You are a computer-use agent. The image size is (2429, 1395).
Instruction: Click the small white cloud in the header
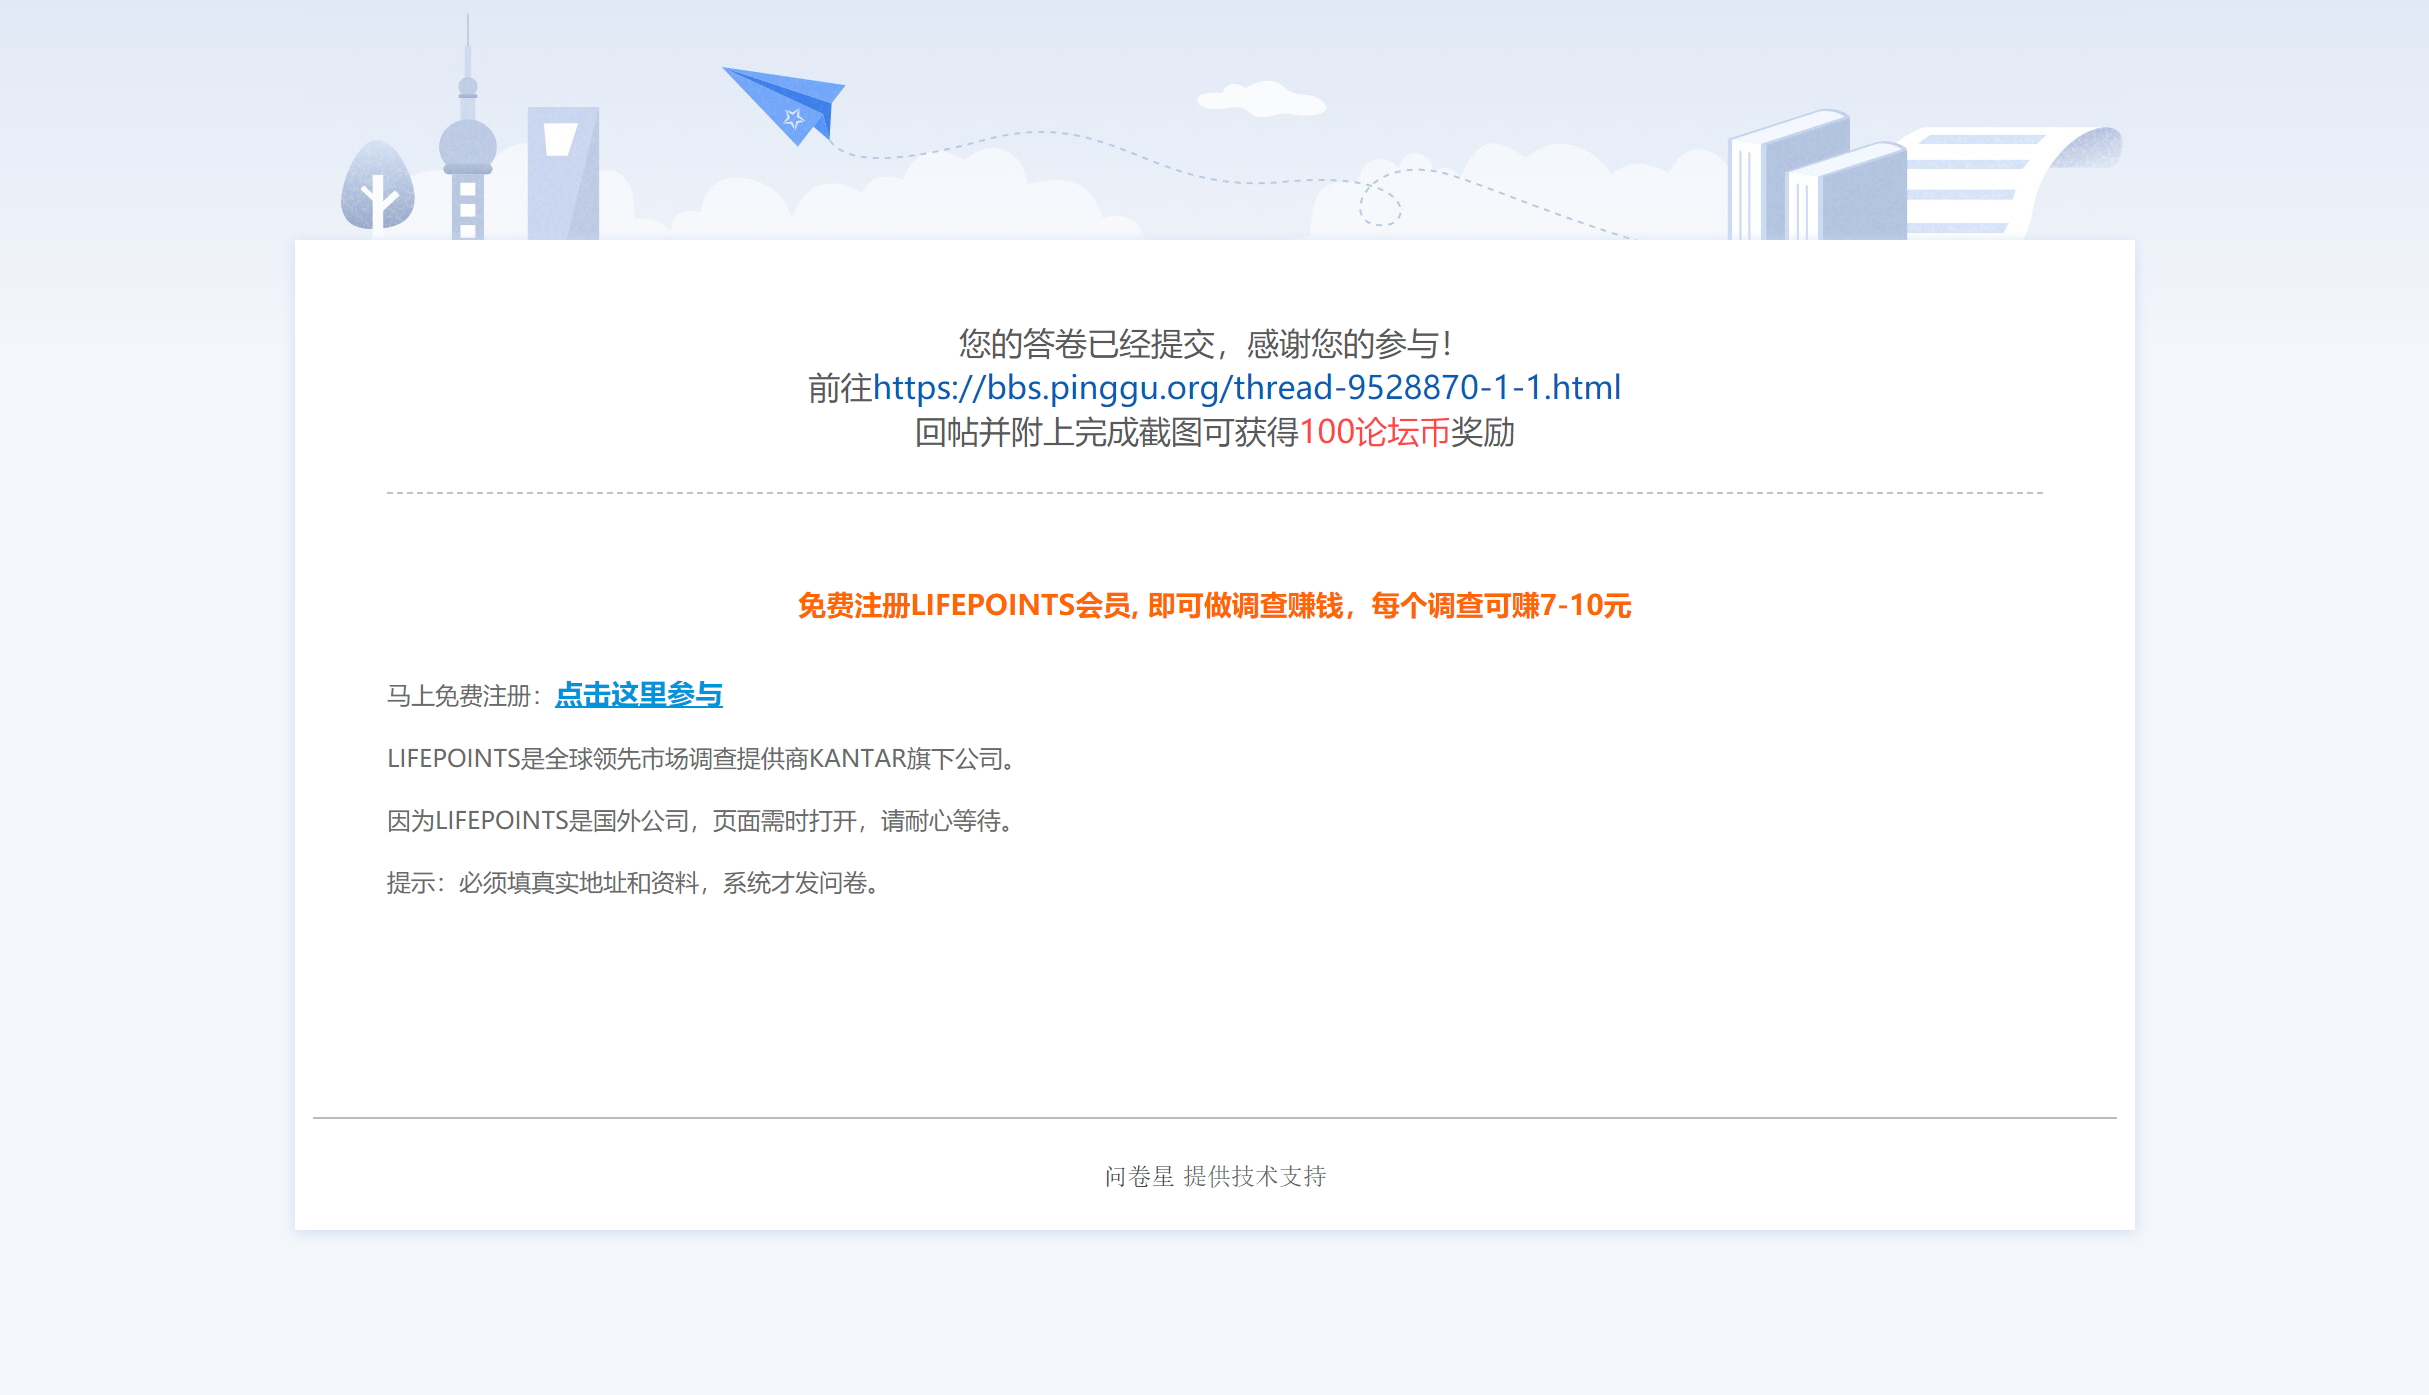click(1262, 100)
